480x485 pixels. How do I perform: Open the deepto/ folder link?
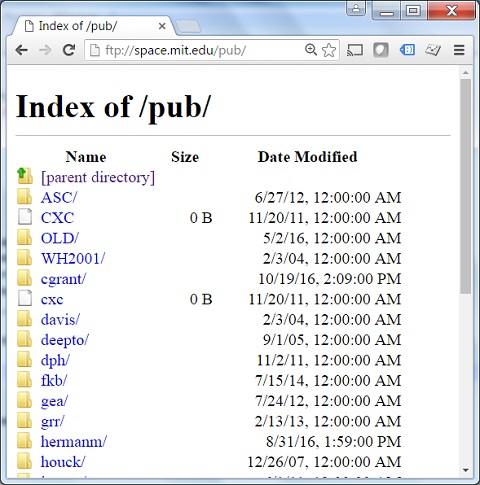[65, 340]
